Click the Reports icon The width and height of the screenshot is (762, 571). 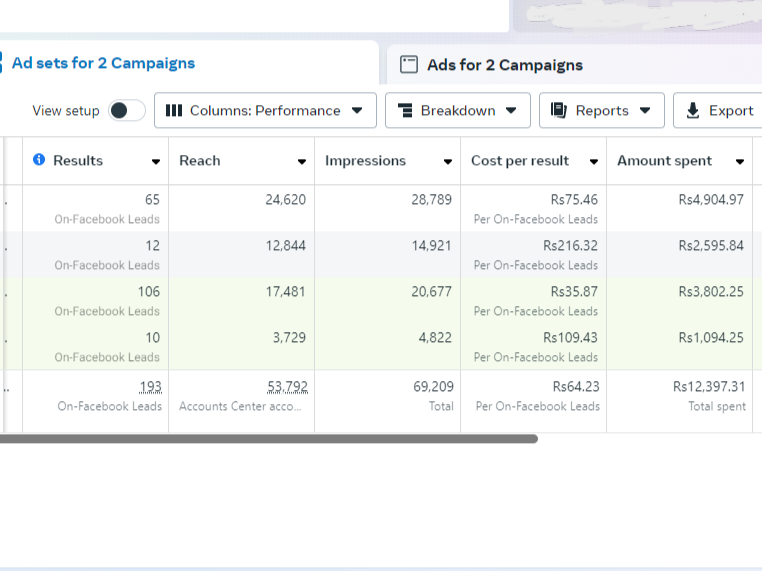click(559, 111)
